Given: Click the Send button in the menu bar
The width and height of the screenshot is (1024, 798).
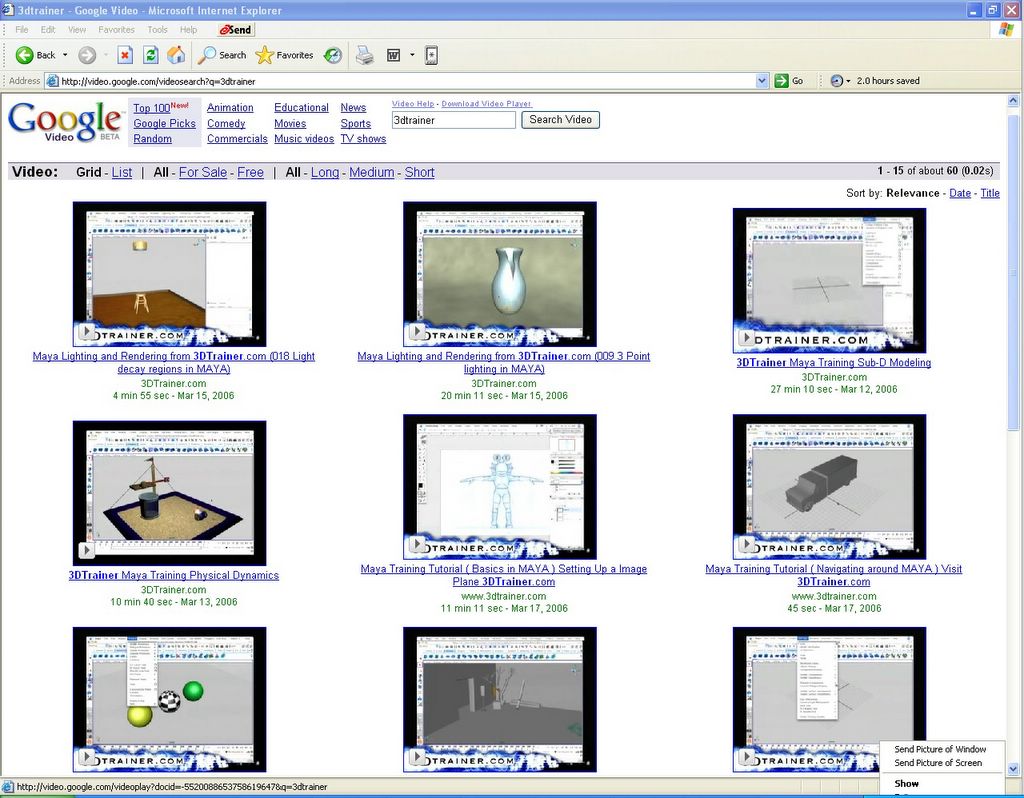Looking at the screenshot, I should [x=235, y=29].
